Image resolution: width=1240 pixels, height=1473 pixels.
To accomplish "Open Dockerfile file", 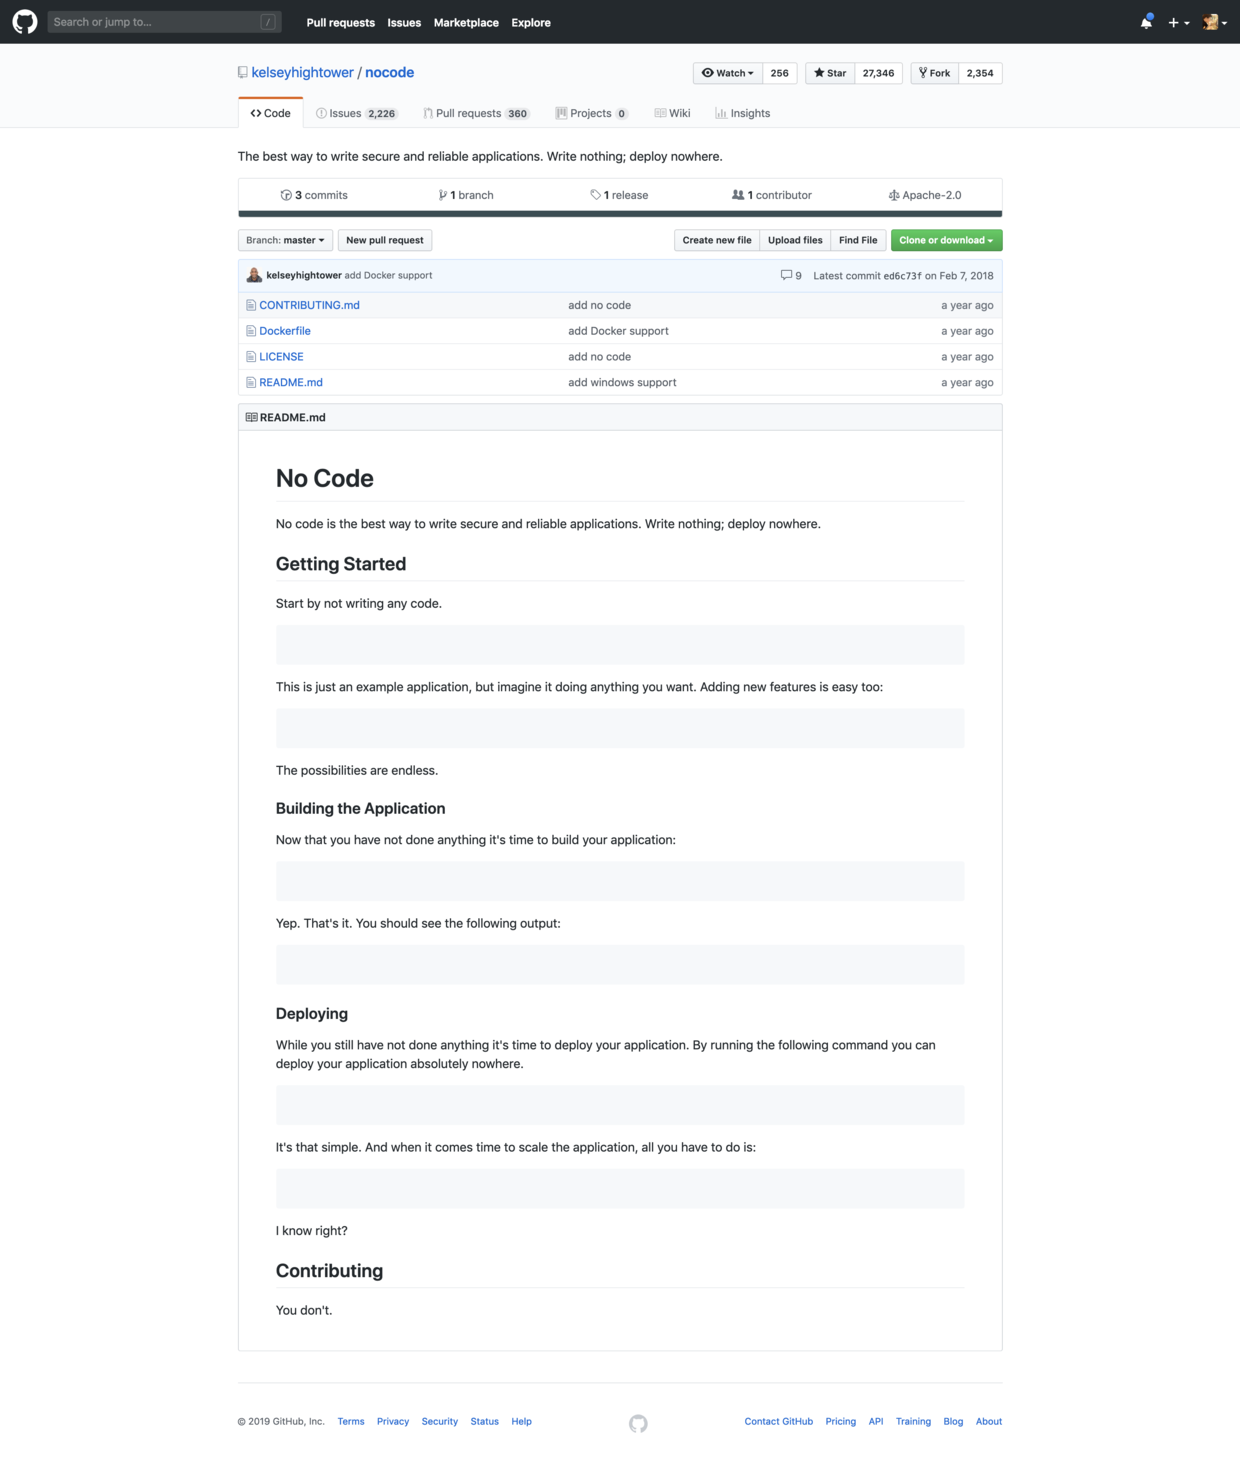I will point(285,331).
